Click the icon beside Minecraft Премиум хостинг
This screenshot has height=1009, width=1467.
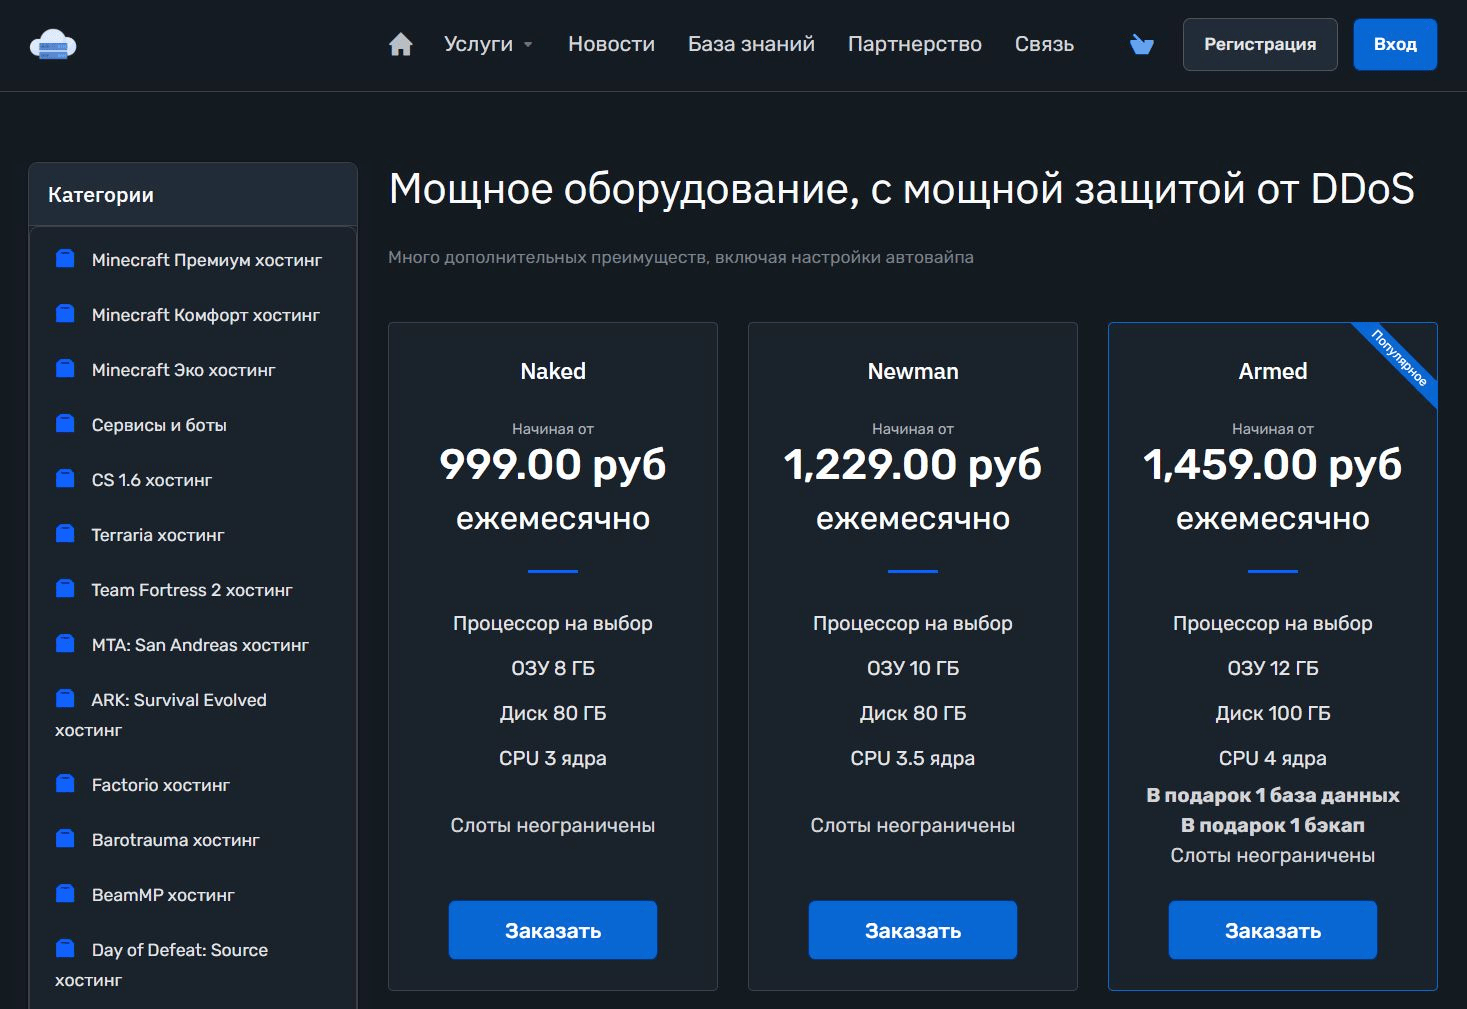[65, 259]
